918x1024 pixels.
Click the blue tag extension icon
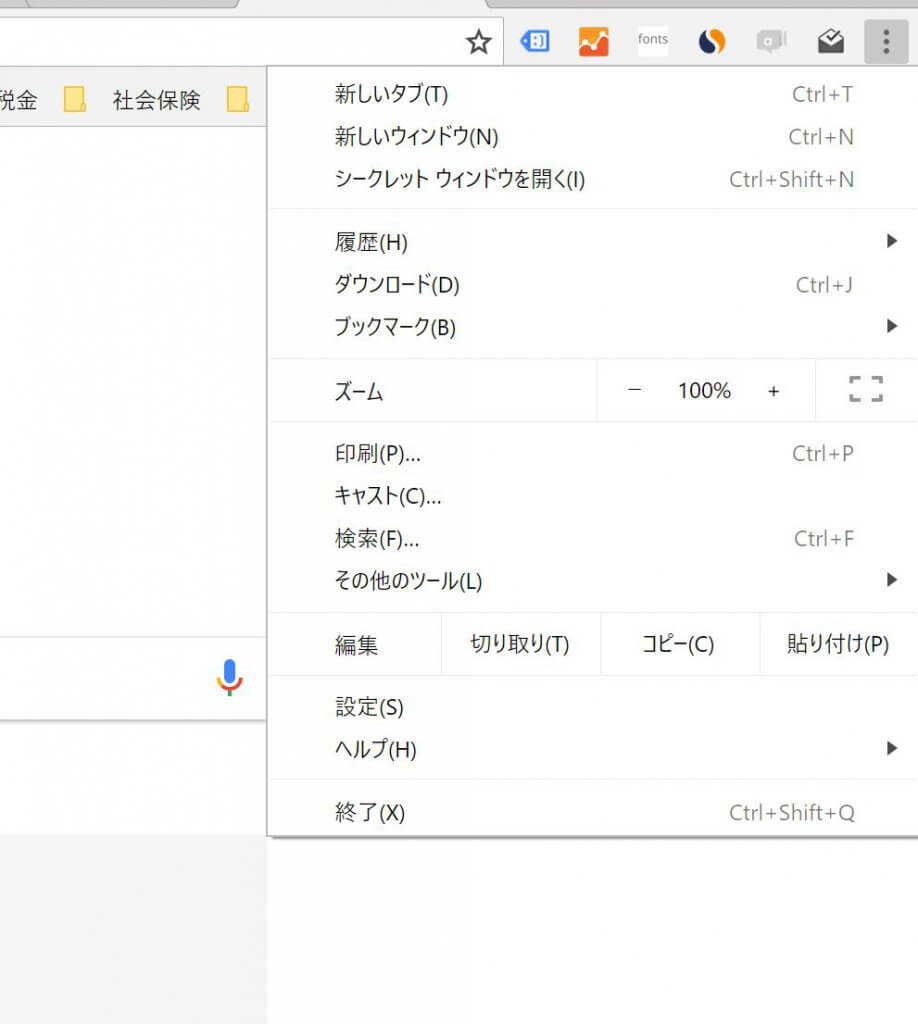pos(535,42)
